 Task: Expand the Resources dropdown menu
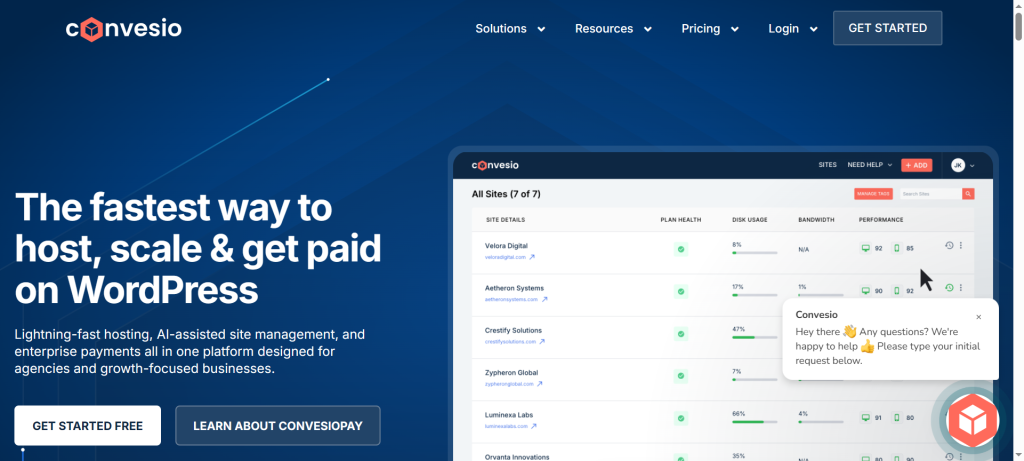[x=613, y=29]
